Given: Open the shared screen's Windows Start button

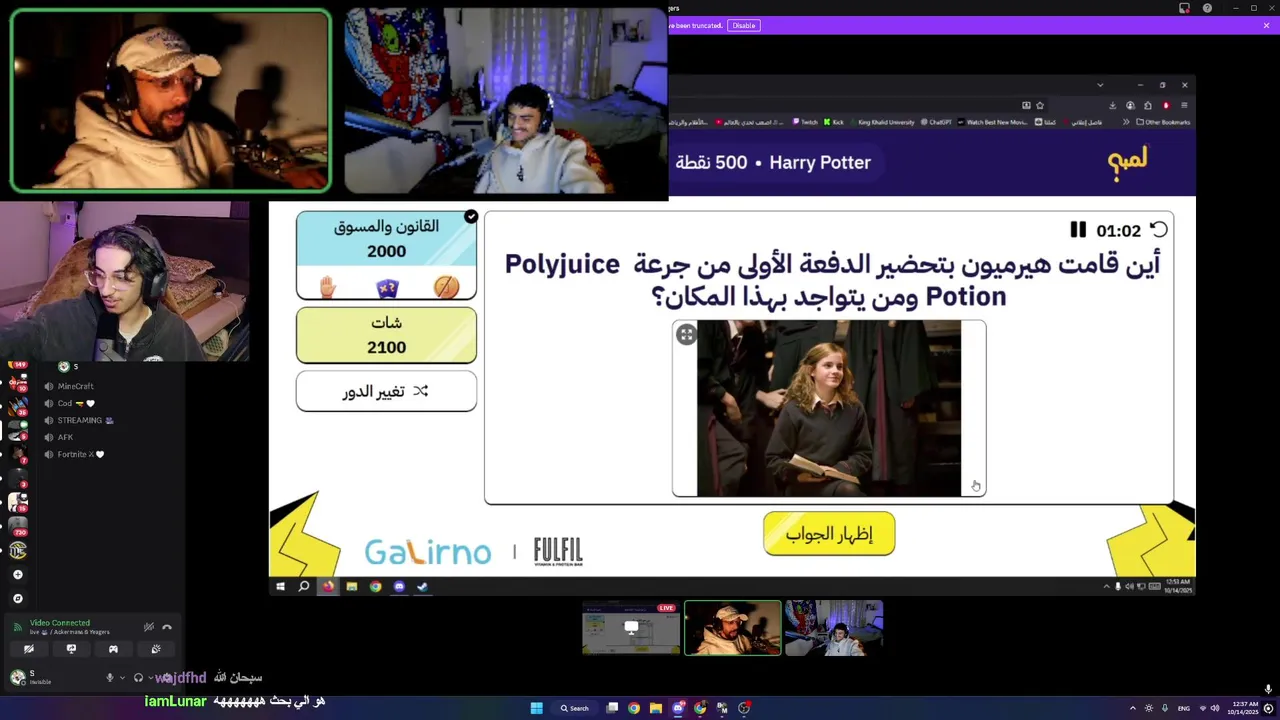Looking at the screenshot, I should pyautogui.click(x=280, y=587).
